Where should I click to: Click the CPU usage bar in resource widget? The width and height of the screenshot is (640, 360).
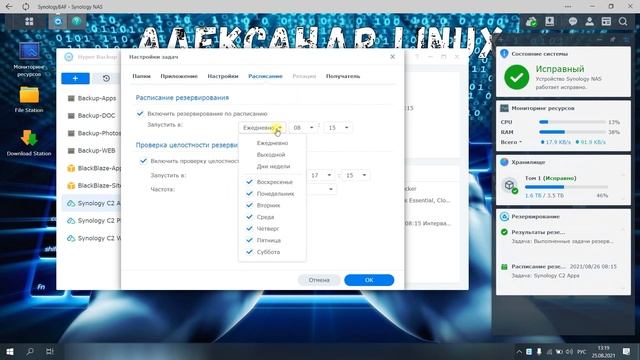pyautogui.click(x=572, y=122)
